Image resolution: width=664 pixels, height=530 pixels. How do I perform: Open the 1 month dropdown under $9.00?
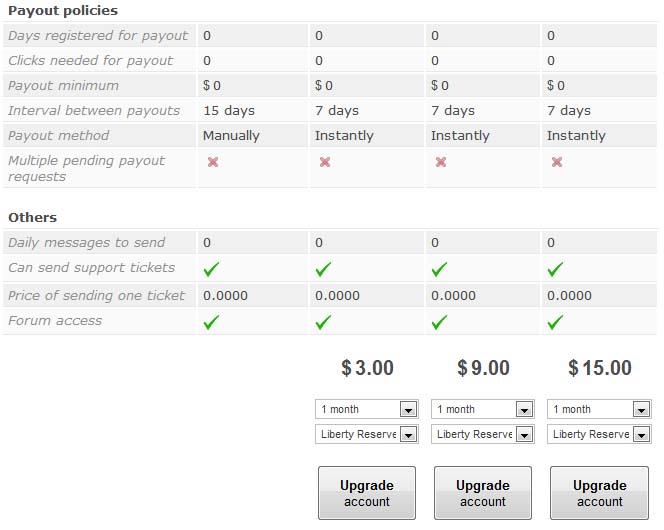483,409
